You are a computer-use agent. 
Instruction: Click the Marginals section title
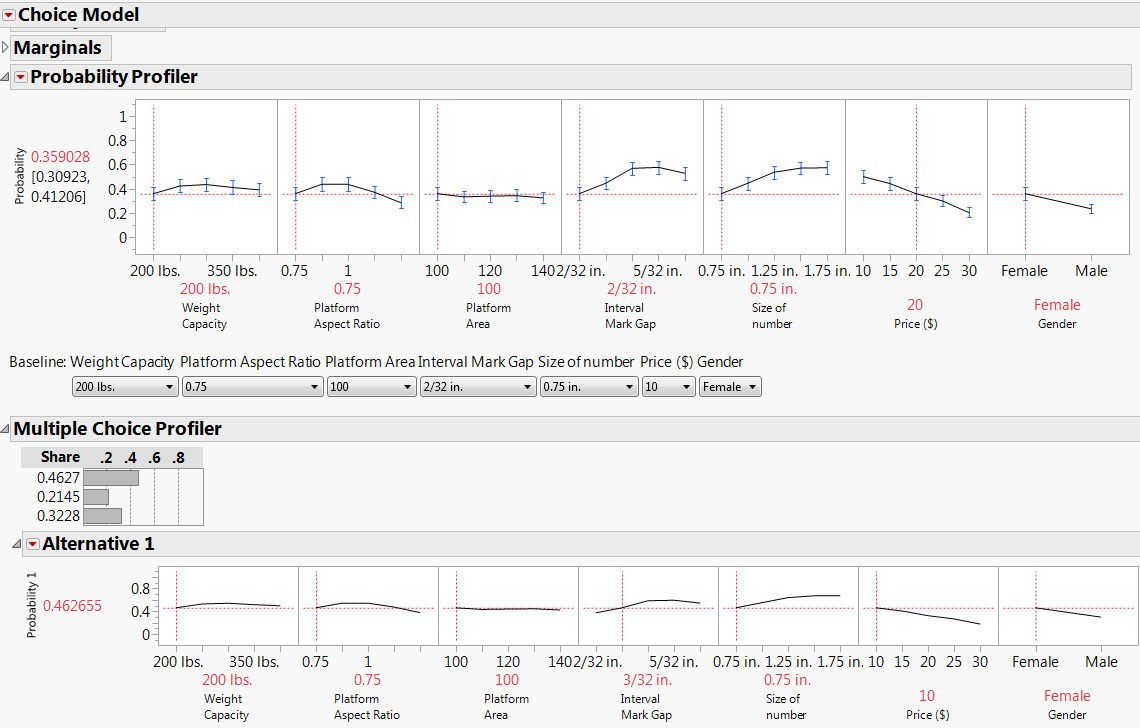pyautogui.click(x=58, y=48)
